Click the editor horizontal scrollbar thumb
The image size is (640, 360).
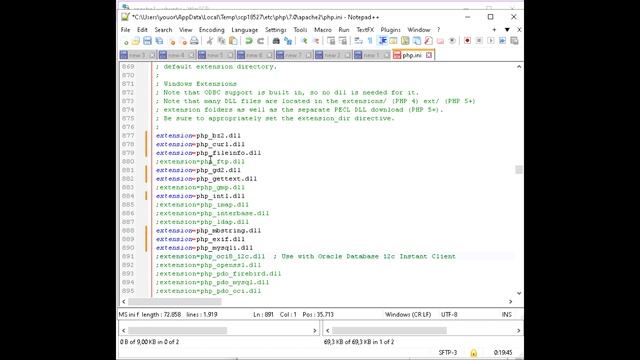tap(175, 302)
